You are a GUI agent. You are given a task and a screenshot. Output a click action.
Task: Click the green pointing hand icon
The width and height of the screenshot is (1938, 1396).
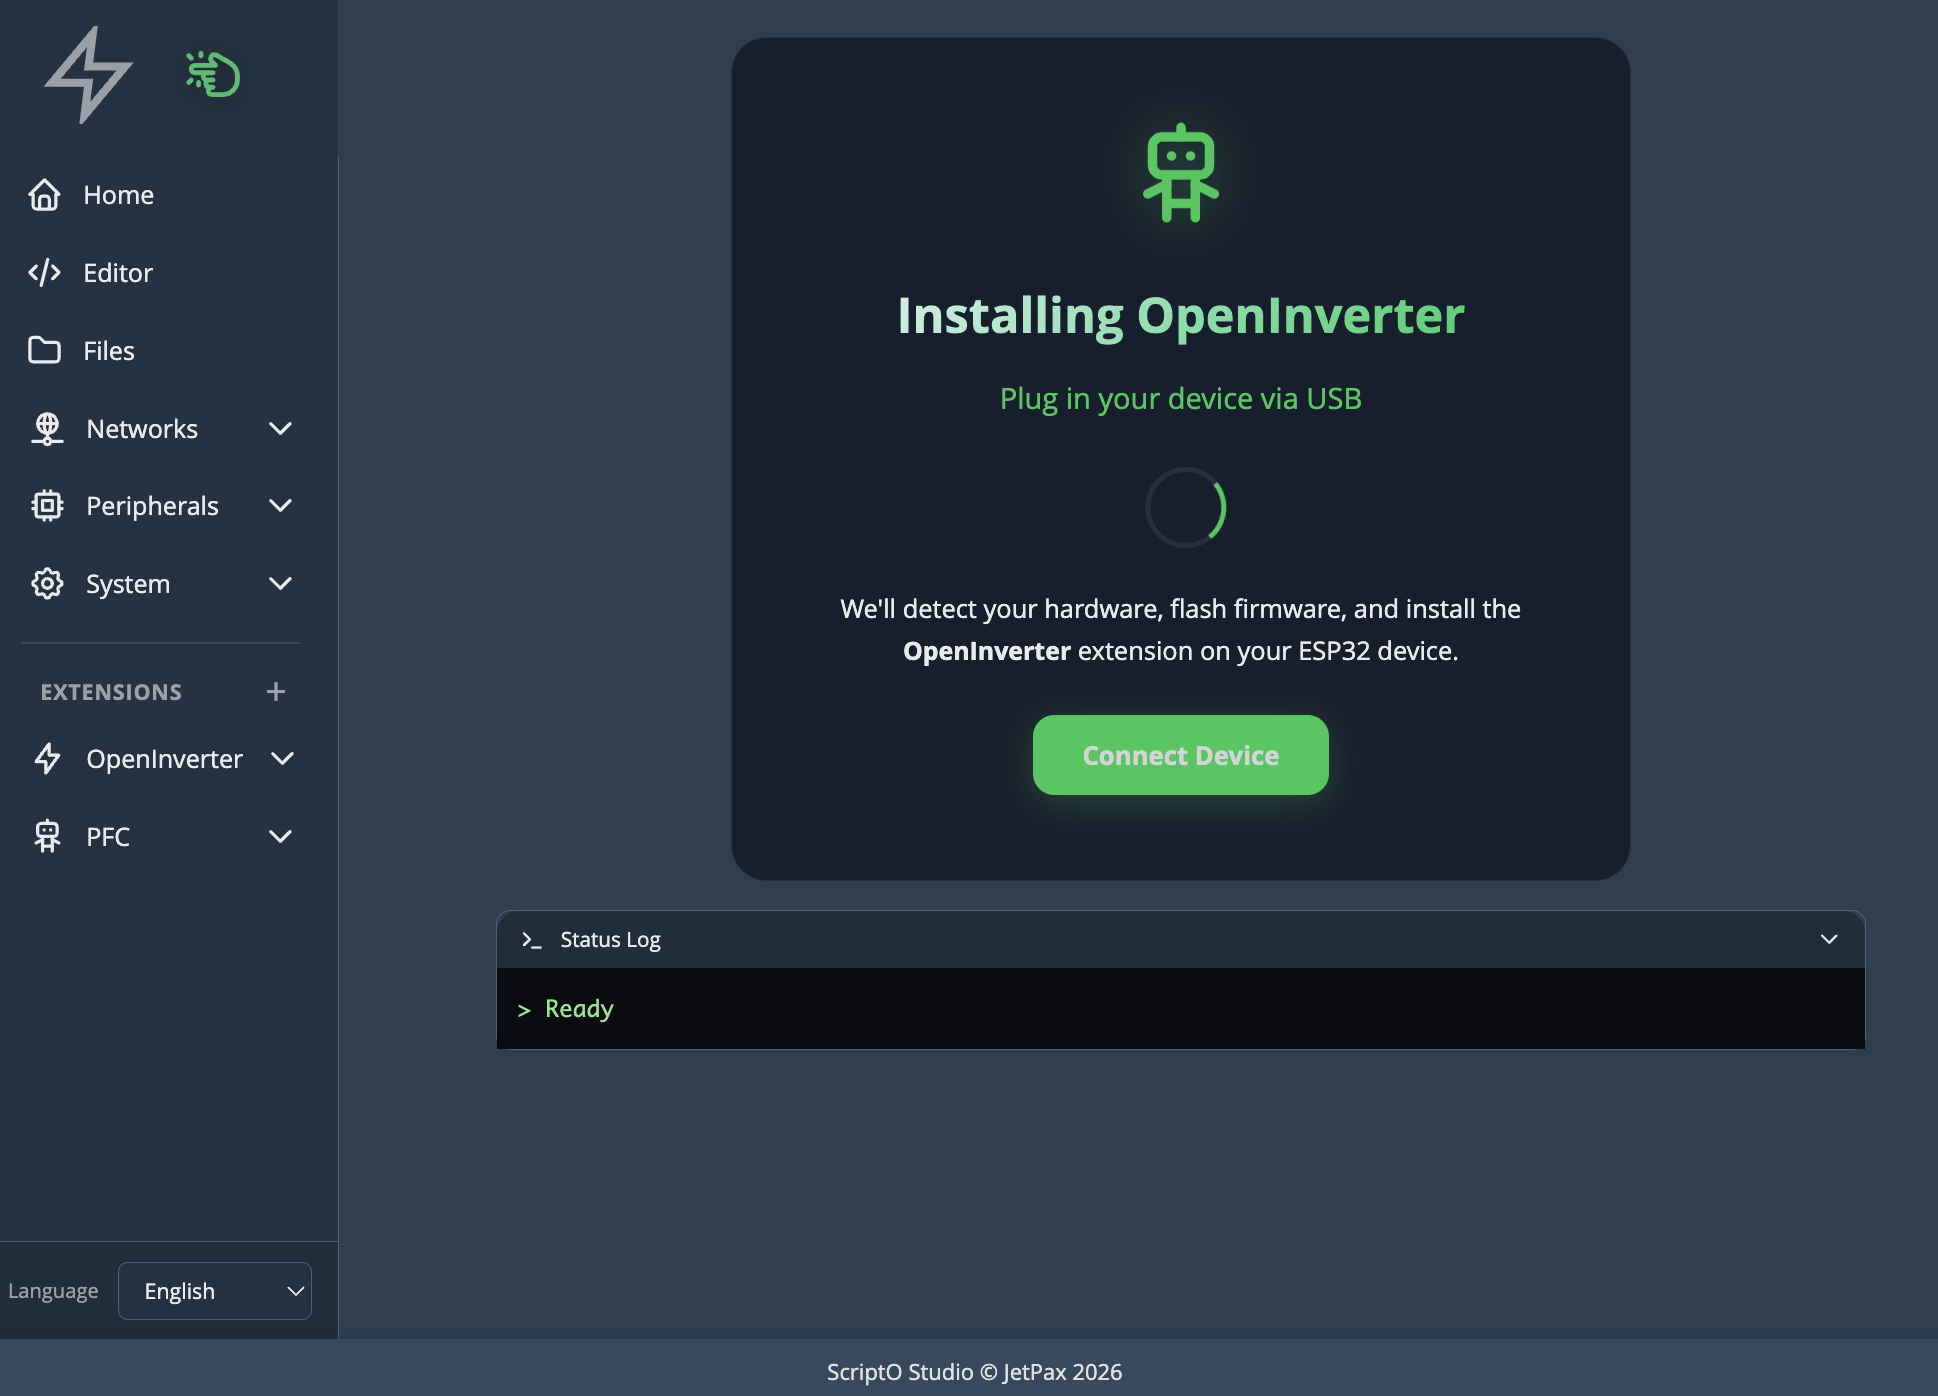tap(213, 74)
